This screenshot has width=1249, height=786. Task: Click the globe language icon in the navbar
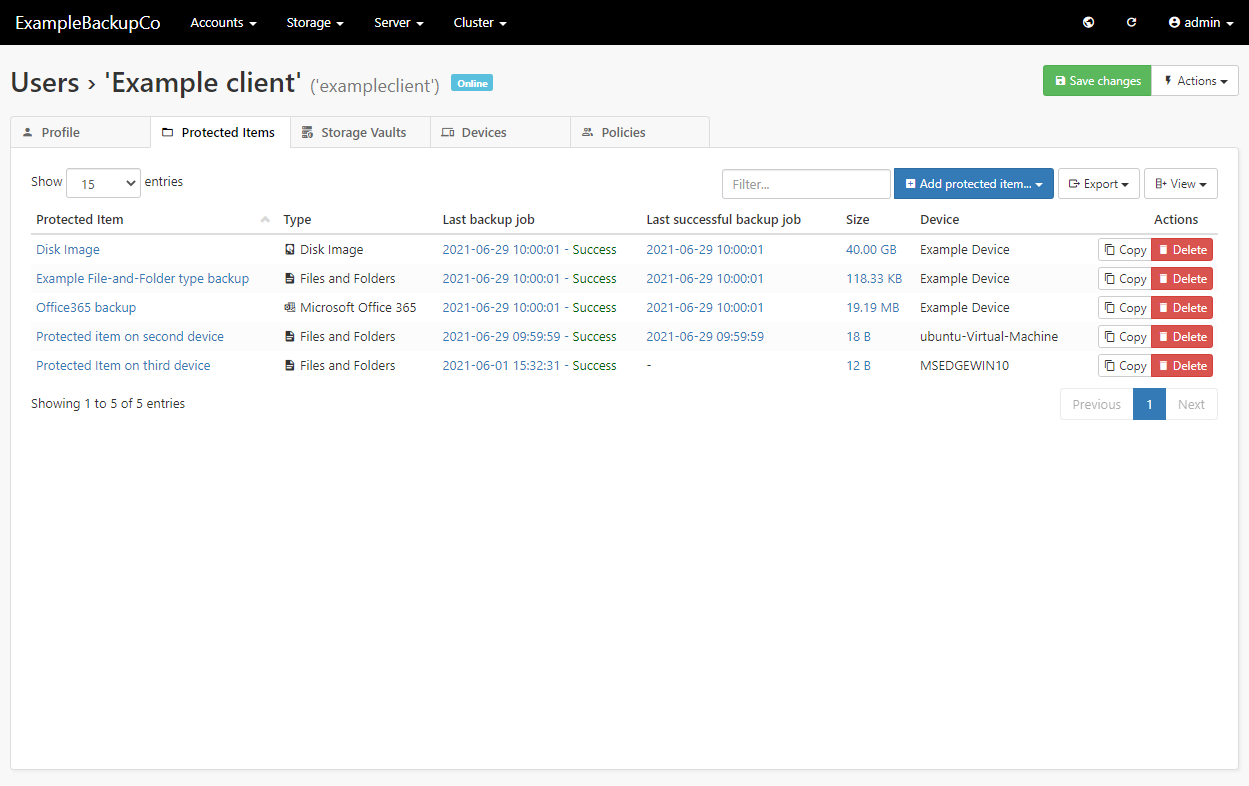click(x=1088, y=22)
